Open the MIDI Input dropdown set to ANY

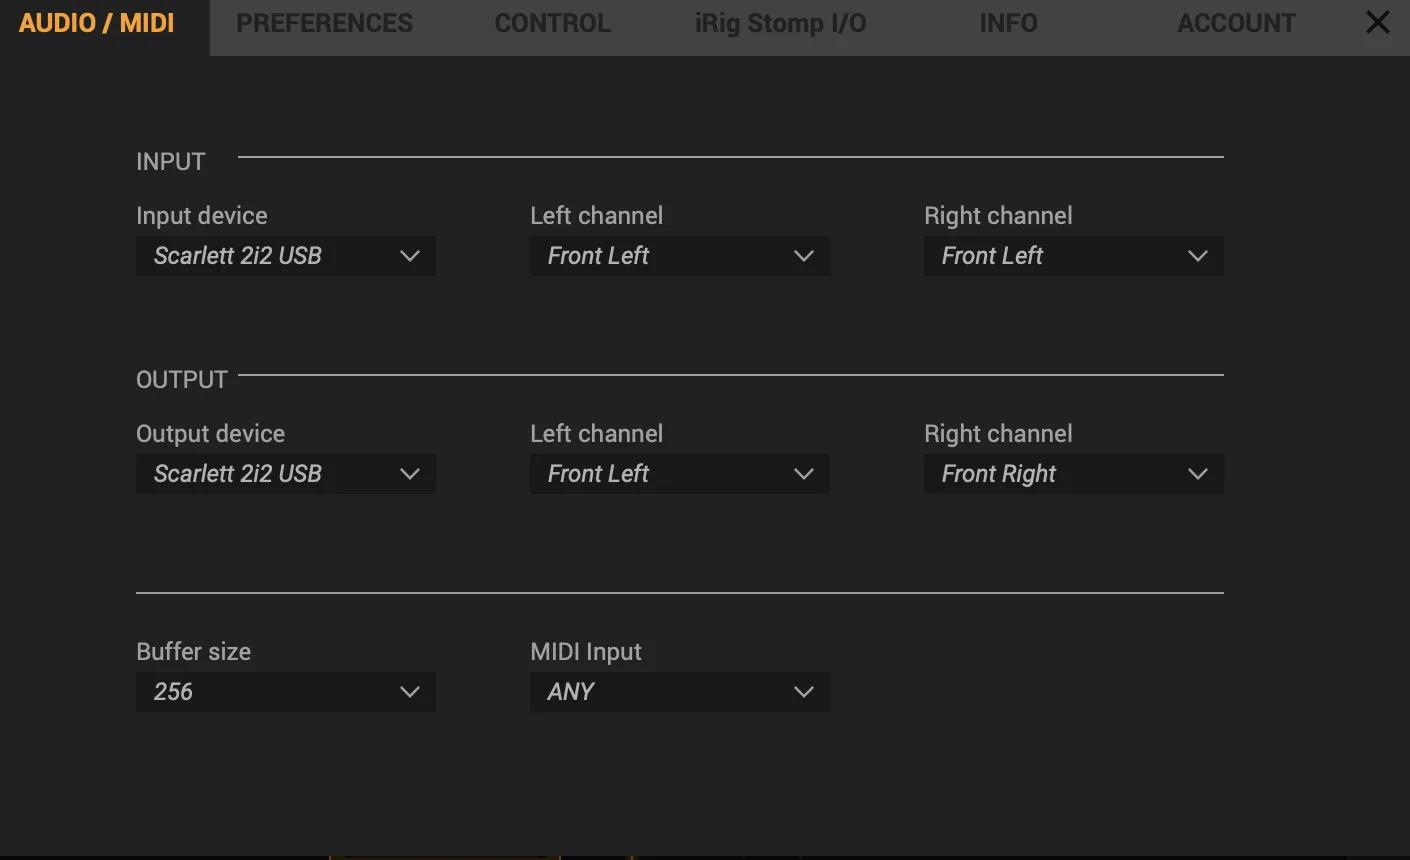pos(679,691)
